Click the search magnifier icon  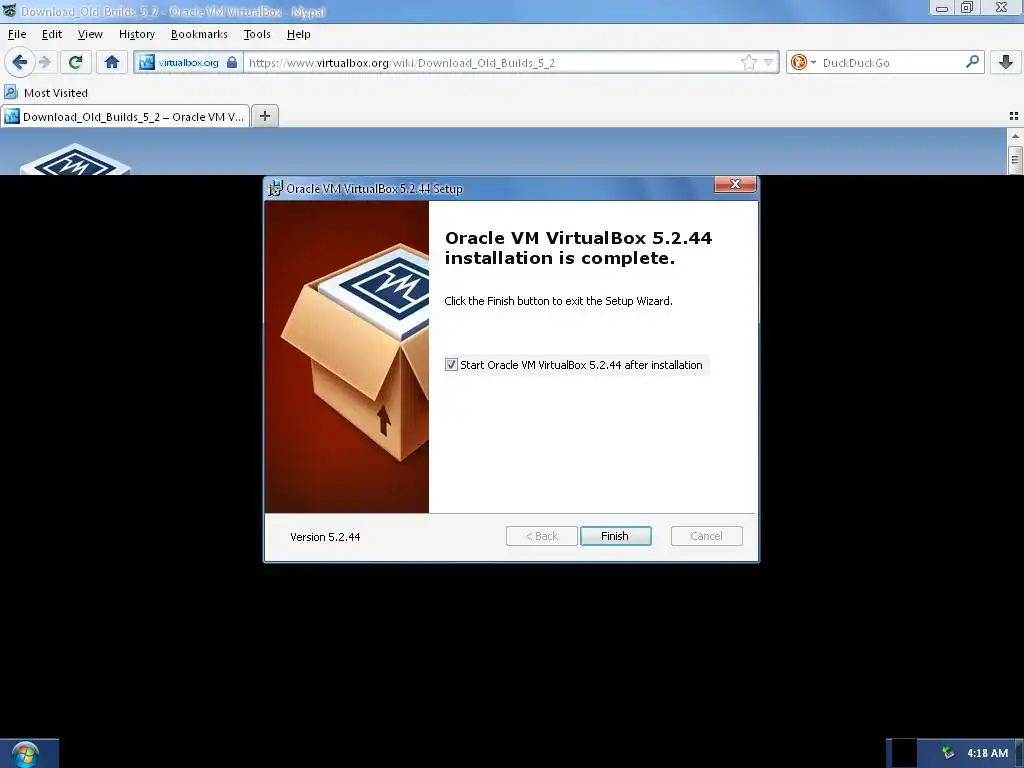tap(972, 62)
